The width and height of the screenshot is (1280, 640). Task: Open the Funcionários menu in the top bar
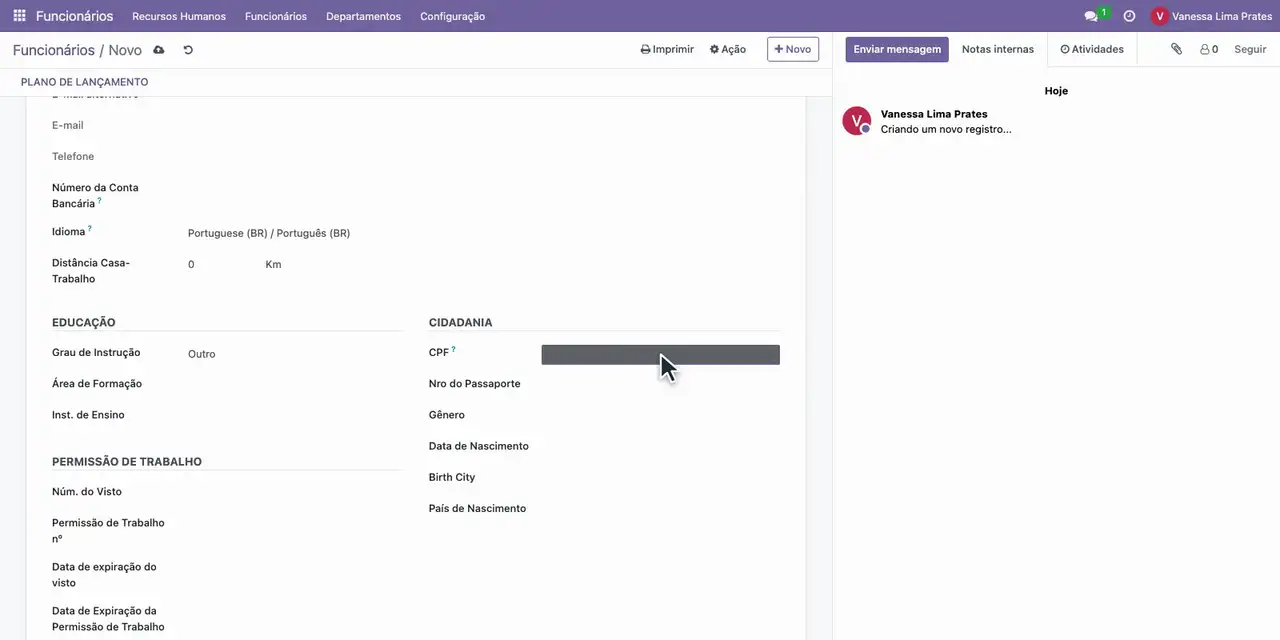[276, 16]
